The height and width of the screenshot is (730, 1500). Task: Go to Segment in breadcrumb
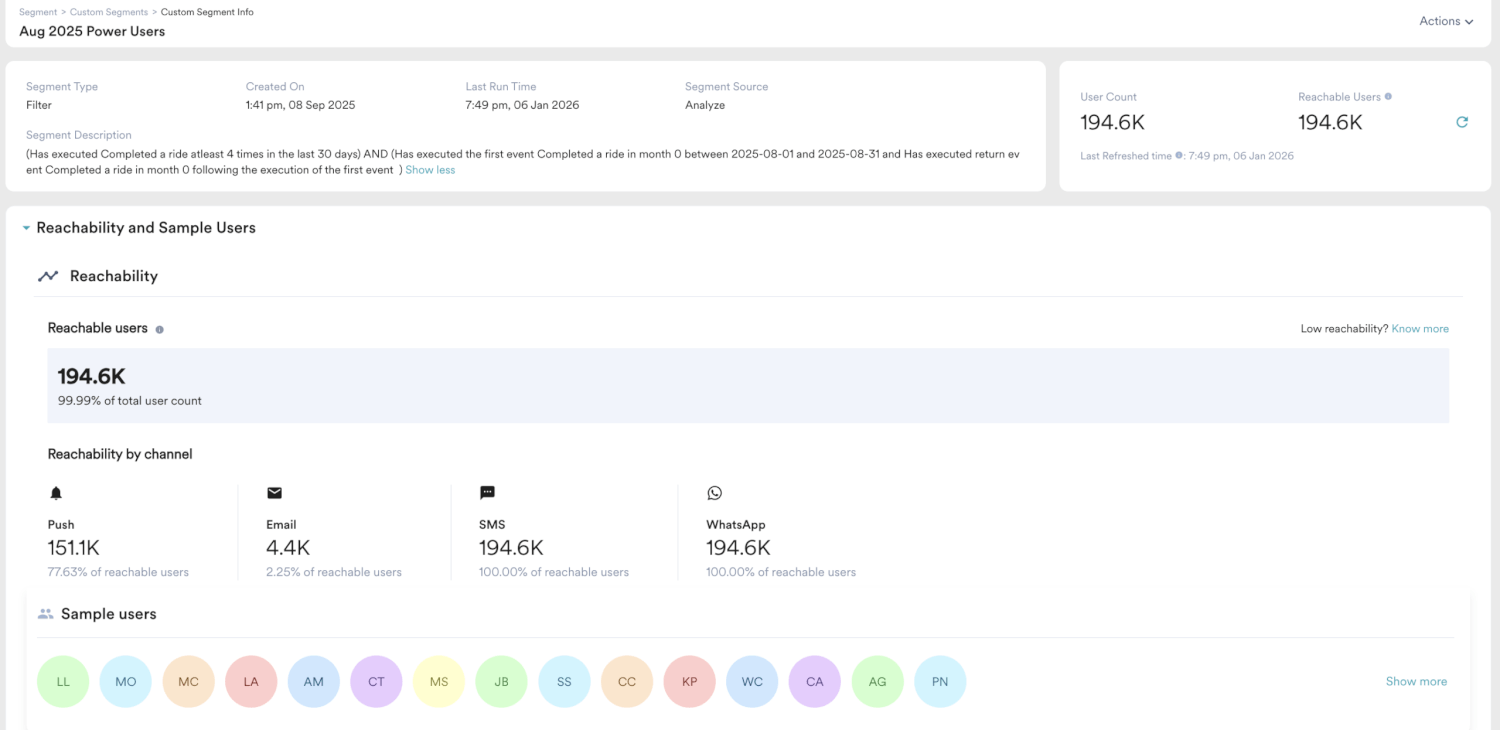coord(38,12)
